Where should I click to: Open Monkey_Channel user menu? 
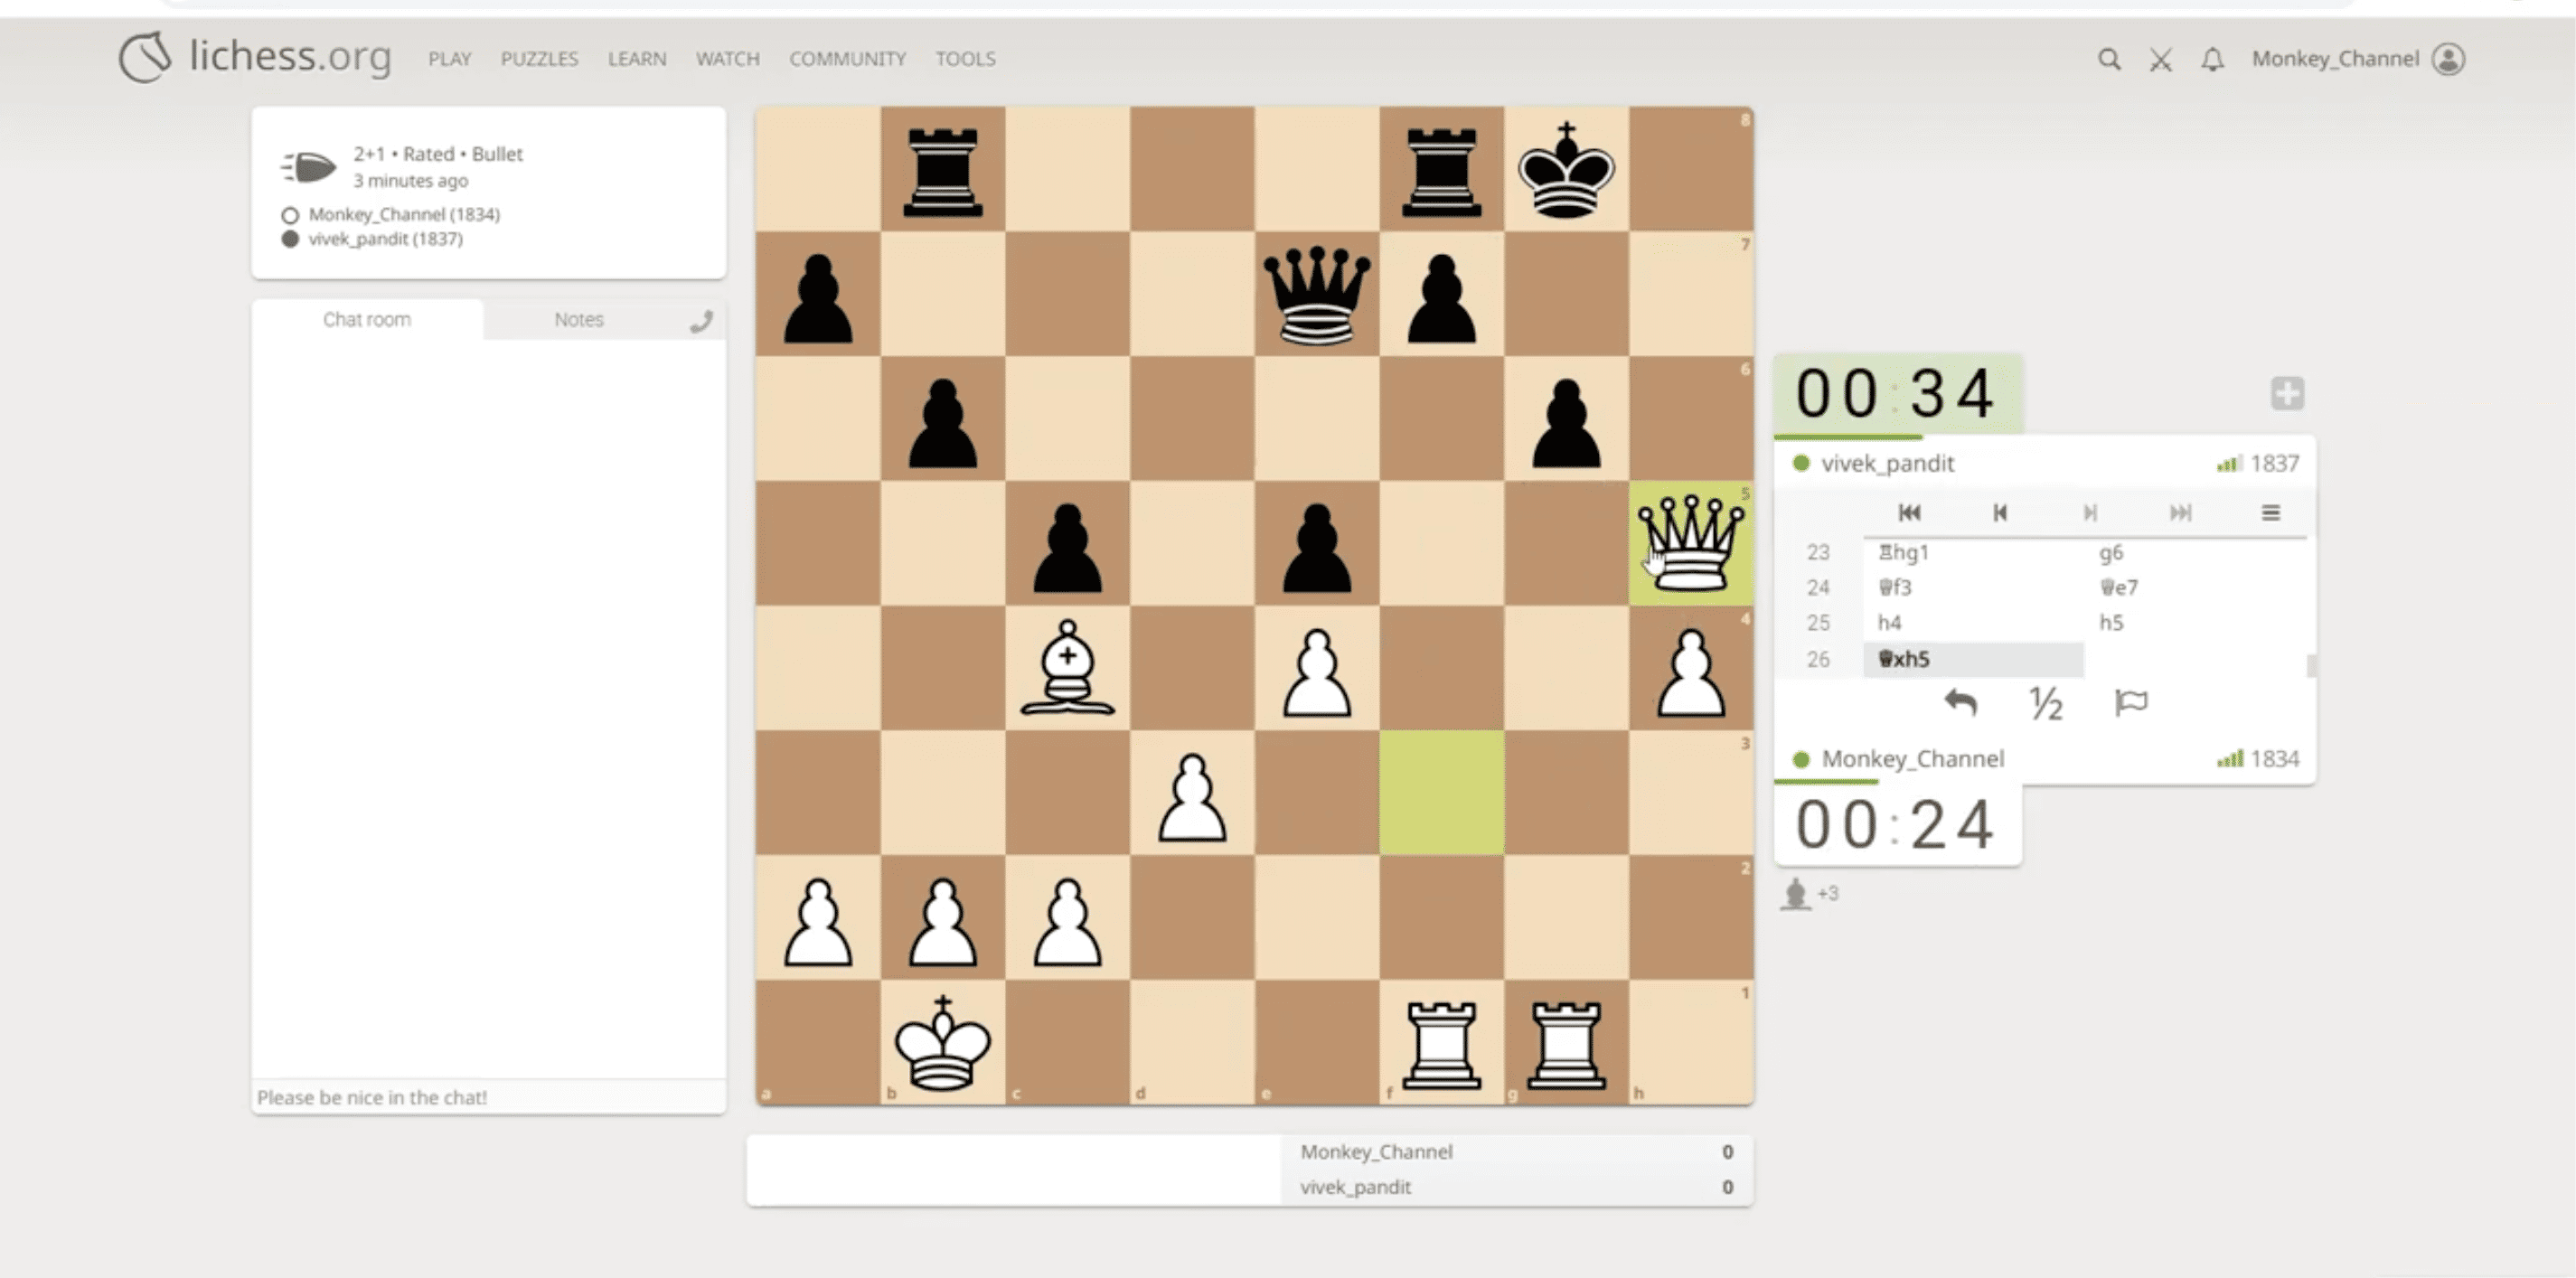2357,59
